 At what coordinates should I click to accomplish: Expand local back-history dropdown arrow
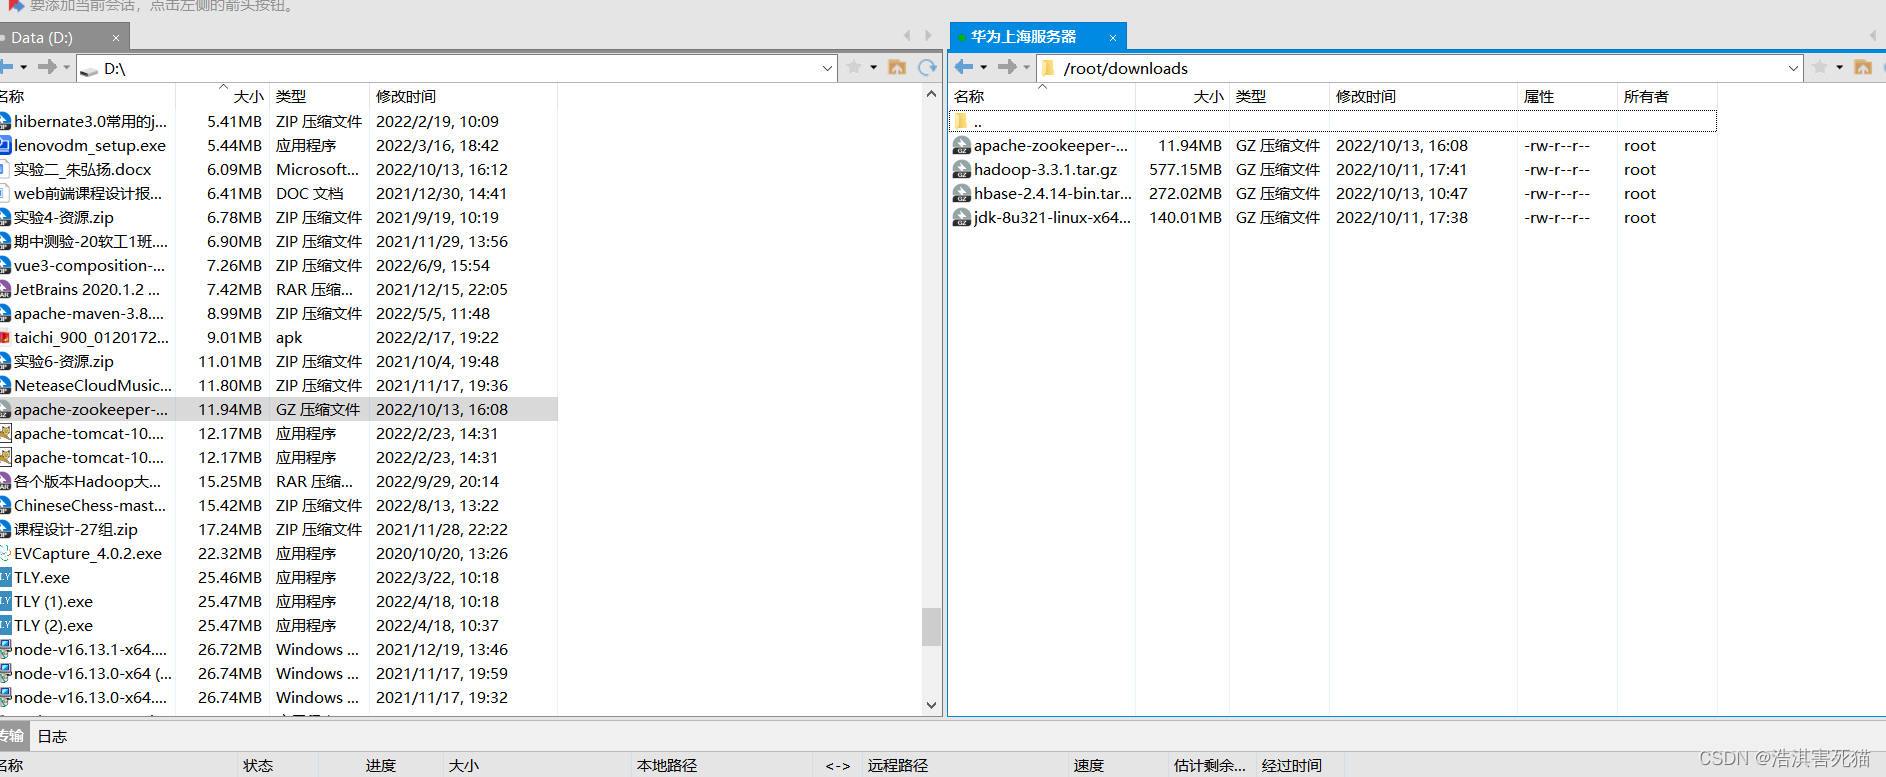pos(23,68)
